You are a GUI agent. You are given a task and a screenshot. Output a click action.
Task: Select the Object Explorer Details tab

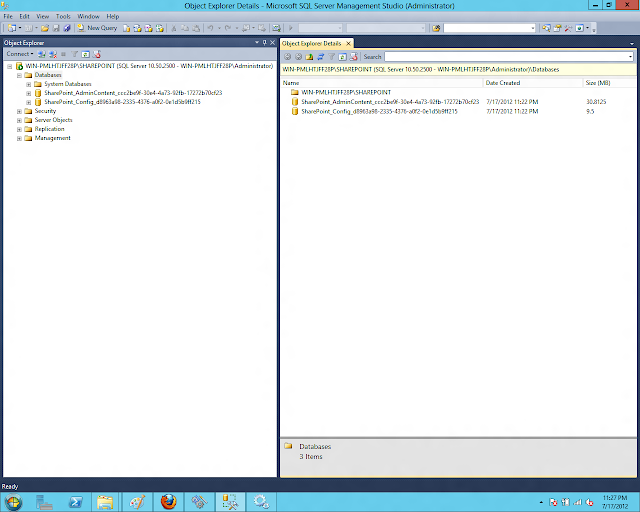point(311,43)
